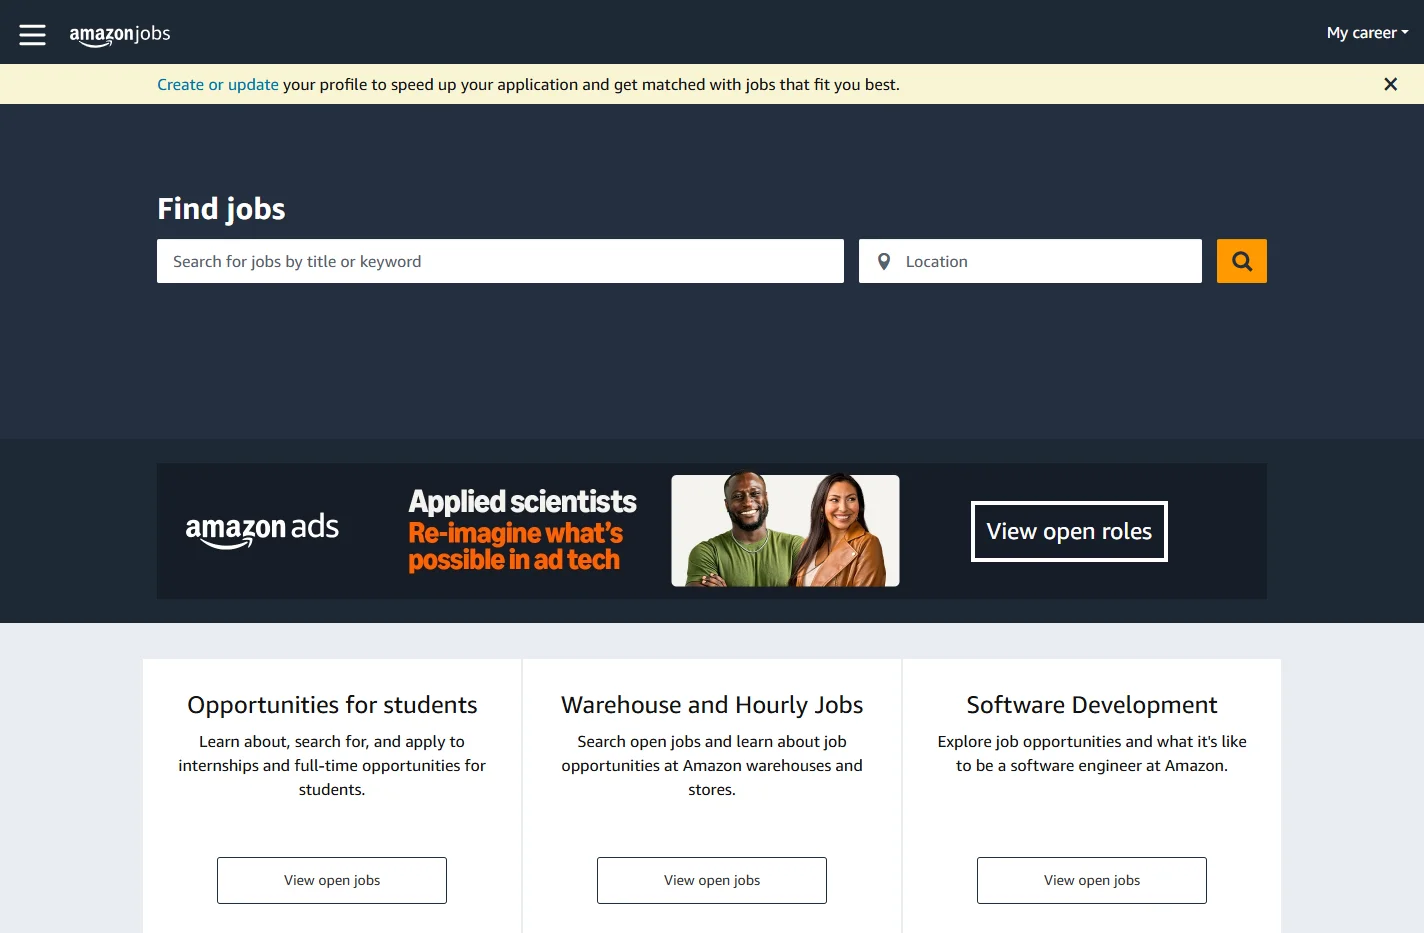Focus the job title or keyword search field
Viewport: 1424px width, 933px height.
click(500, 261)
